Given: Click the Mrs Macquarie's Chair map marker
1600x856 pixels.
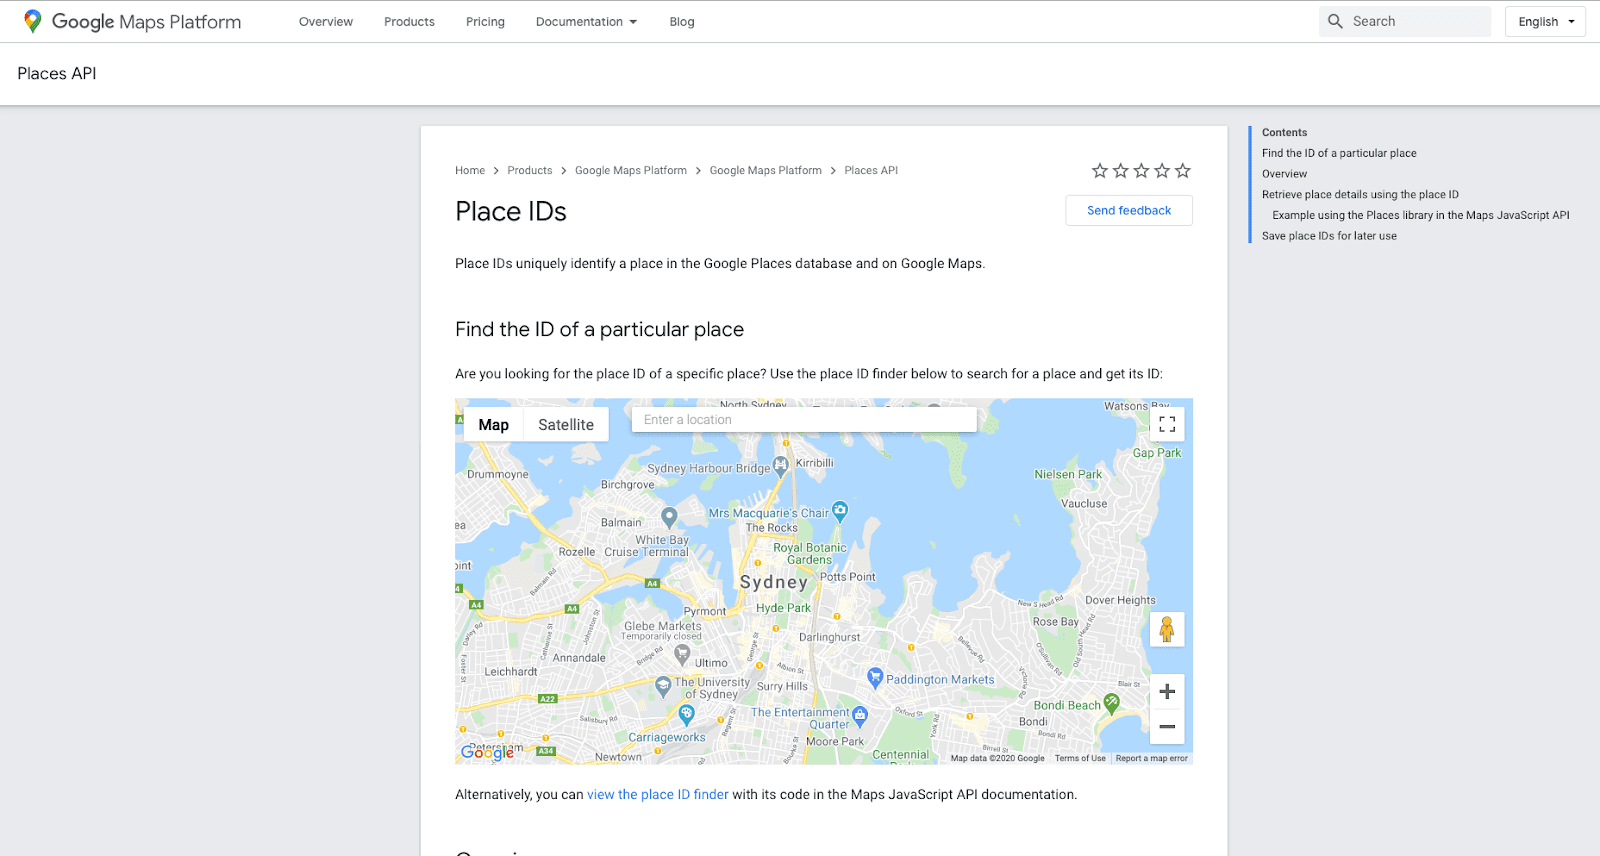Looking at the screenshot, I should pos(840,510).
